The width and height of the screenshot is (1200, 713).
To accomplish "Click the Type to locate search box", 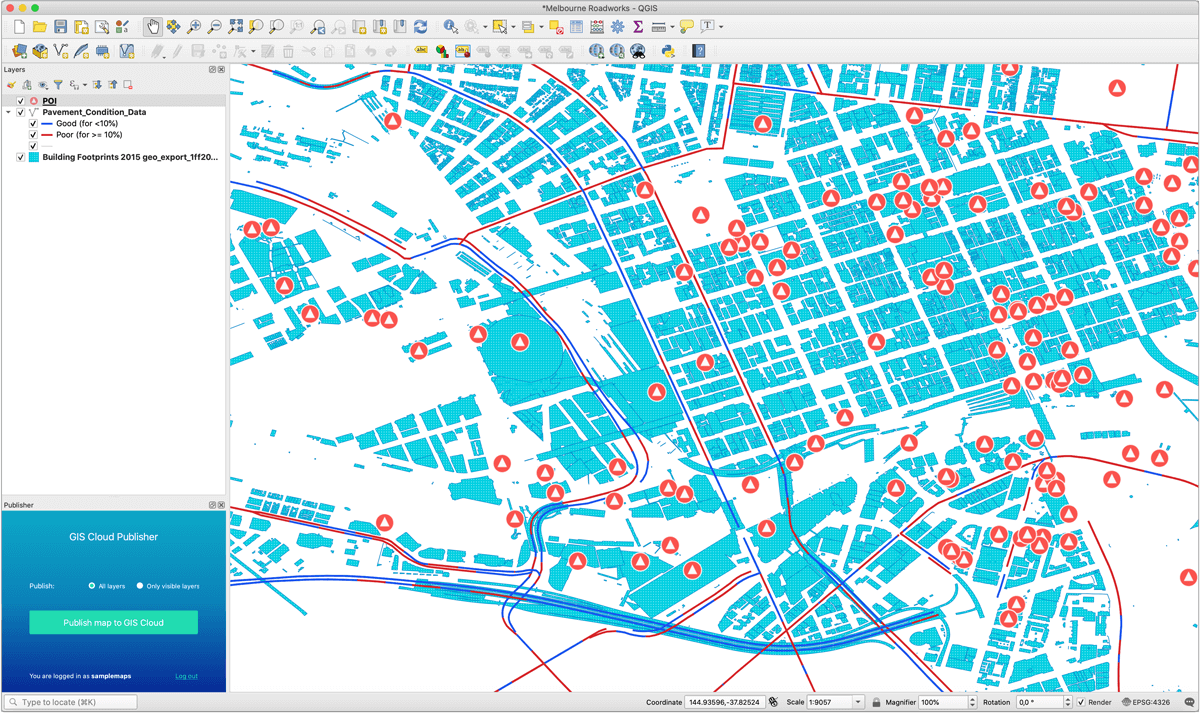I will click(71, 702).
